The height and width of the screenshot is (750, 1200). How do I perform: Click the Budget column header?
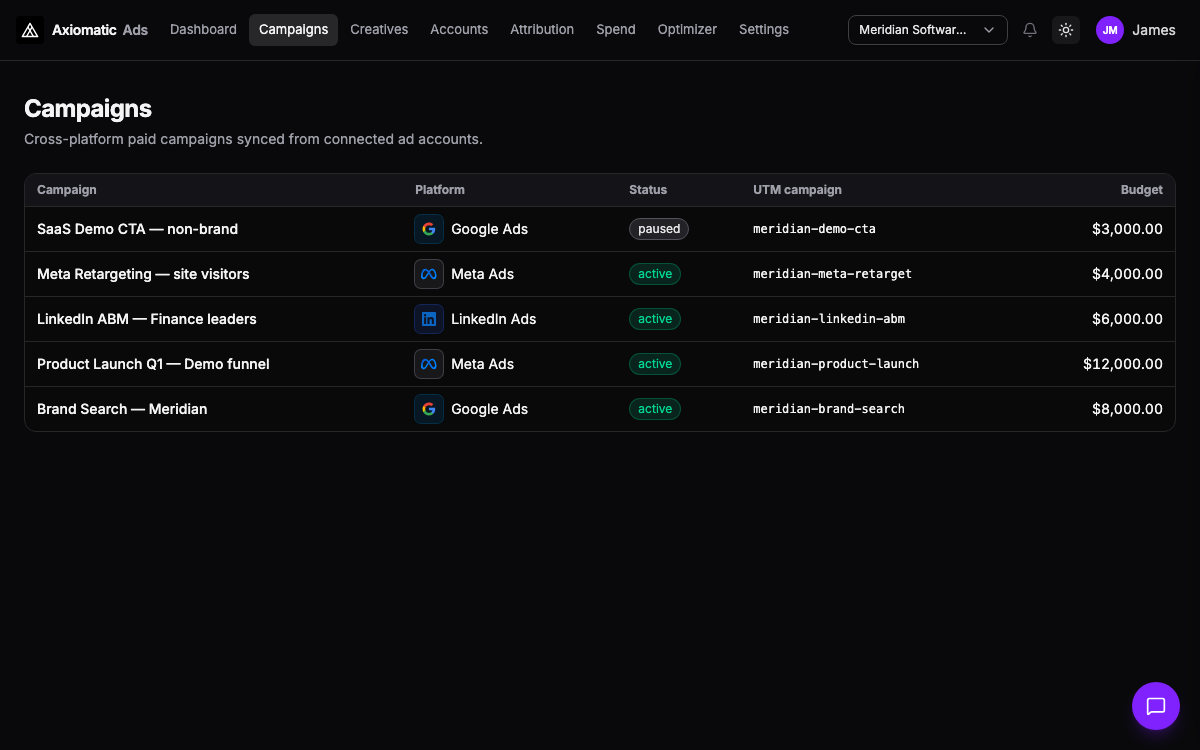[1142, 190]
